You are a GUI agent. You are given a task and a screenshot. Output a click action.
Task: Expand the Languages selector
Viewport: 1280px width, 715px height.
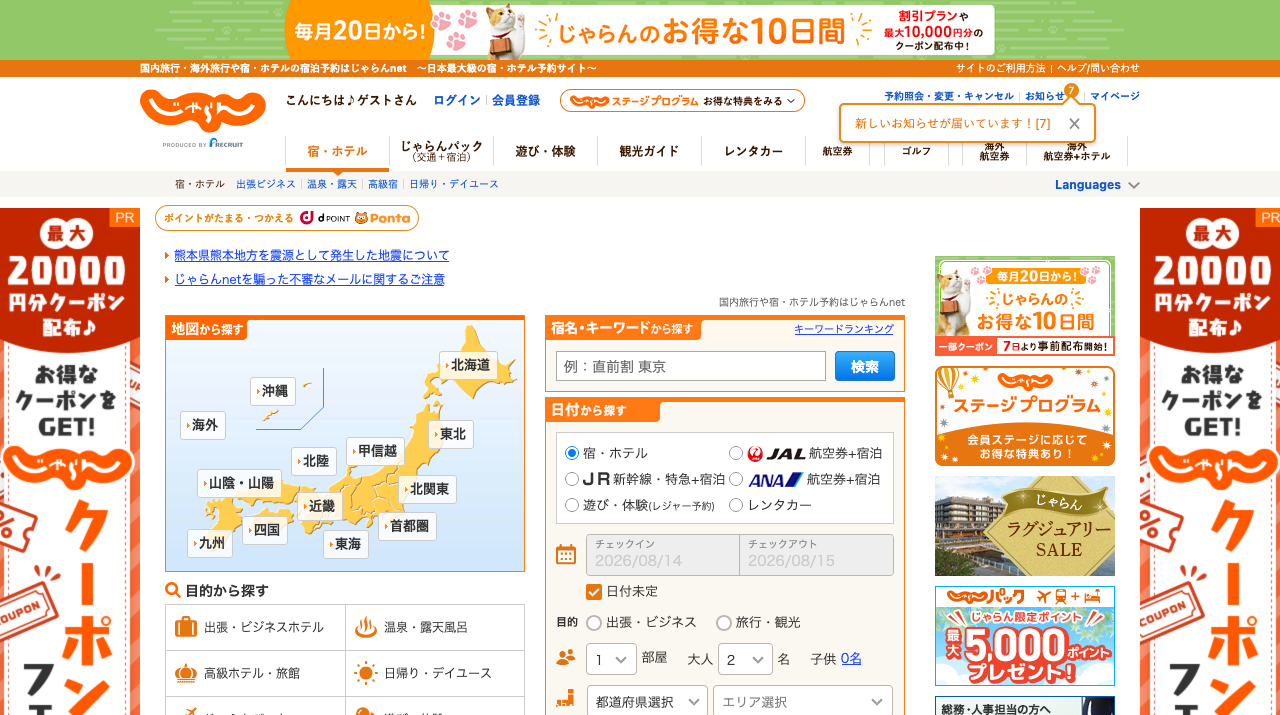click(x=1097, y=185)
